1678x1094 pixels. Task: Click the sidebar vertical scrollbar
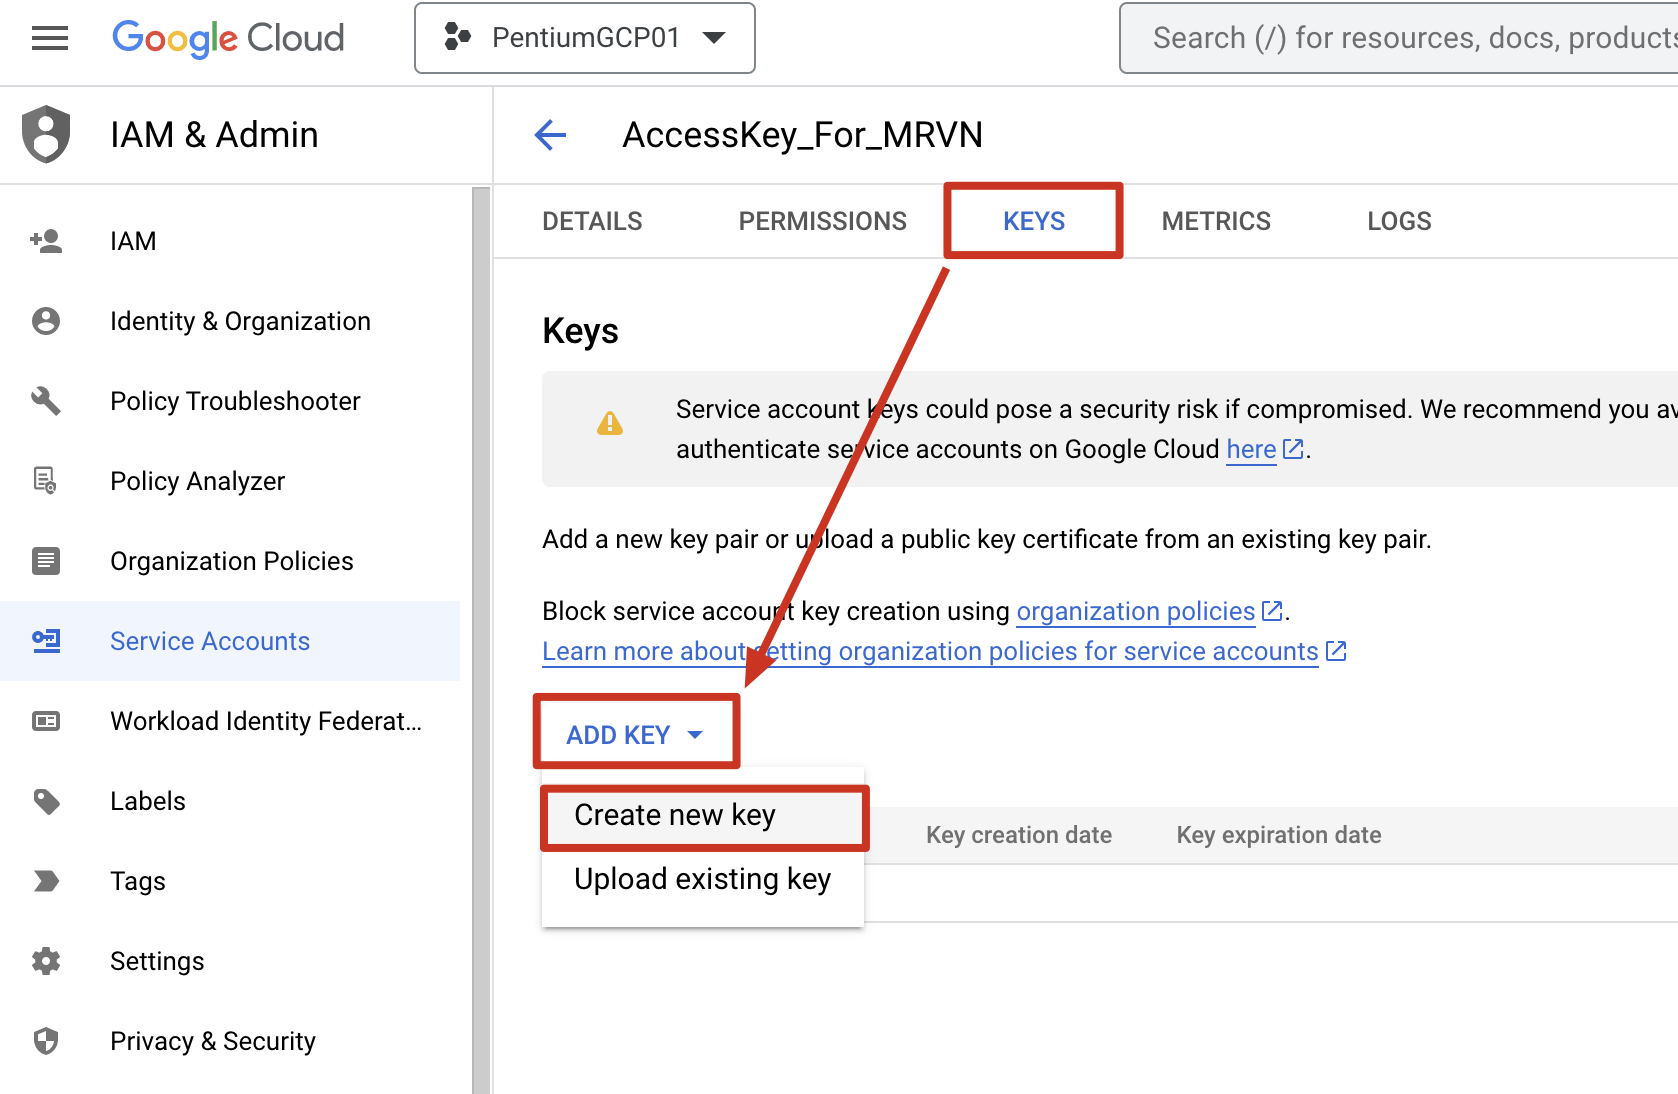481,640
